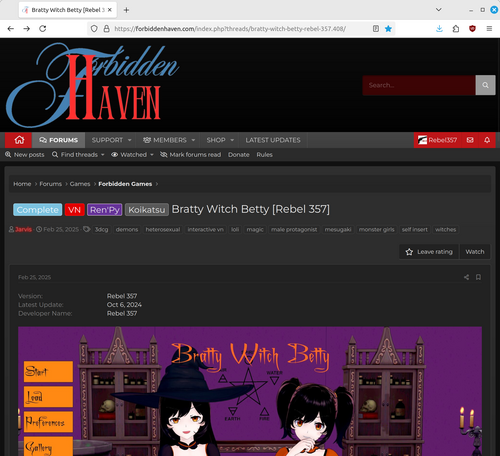
Task: Open the inbox envelope icon
Action: 470,140
